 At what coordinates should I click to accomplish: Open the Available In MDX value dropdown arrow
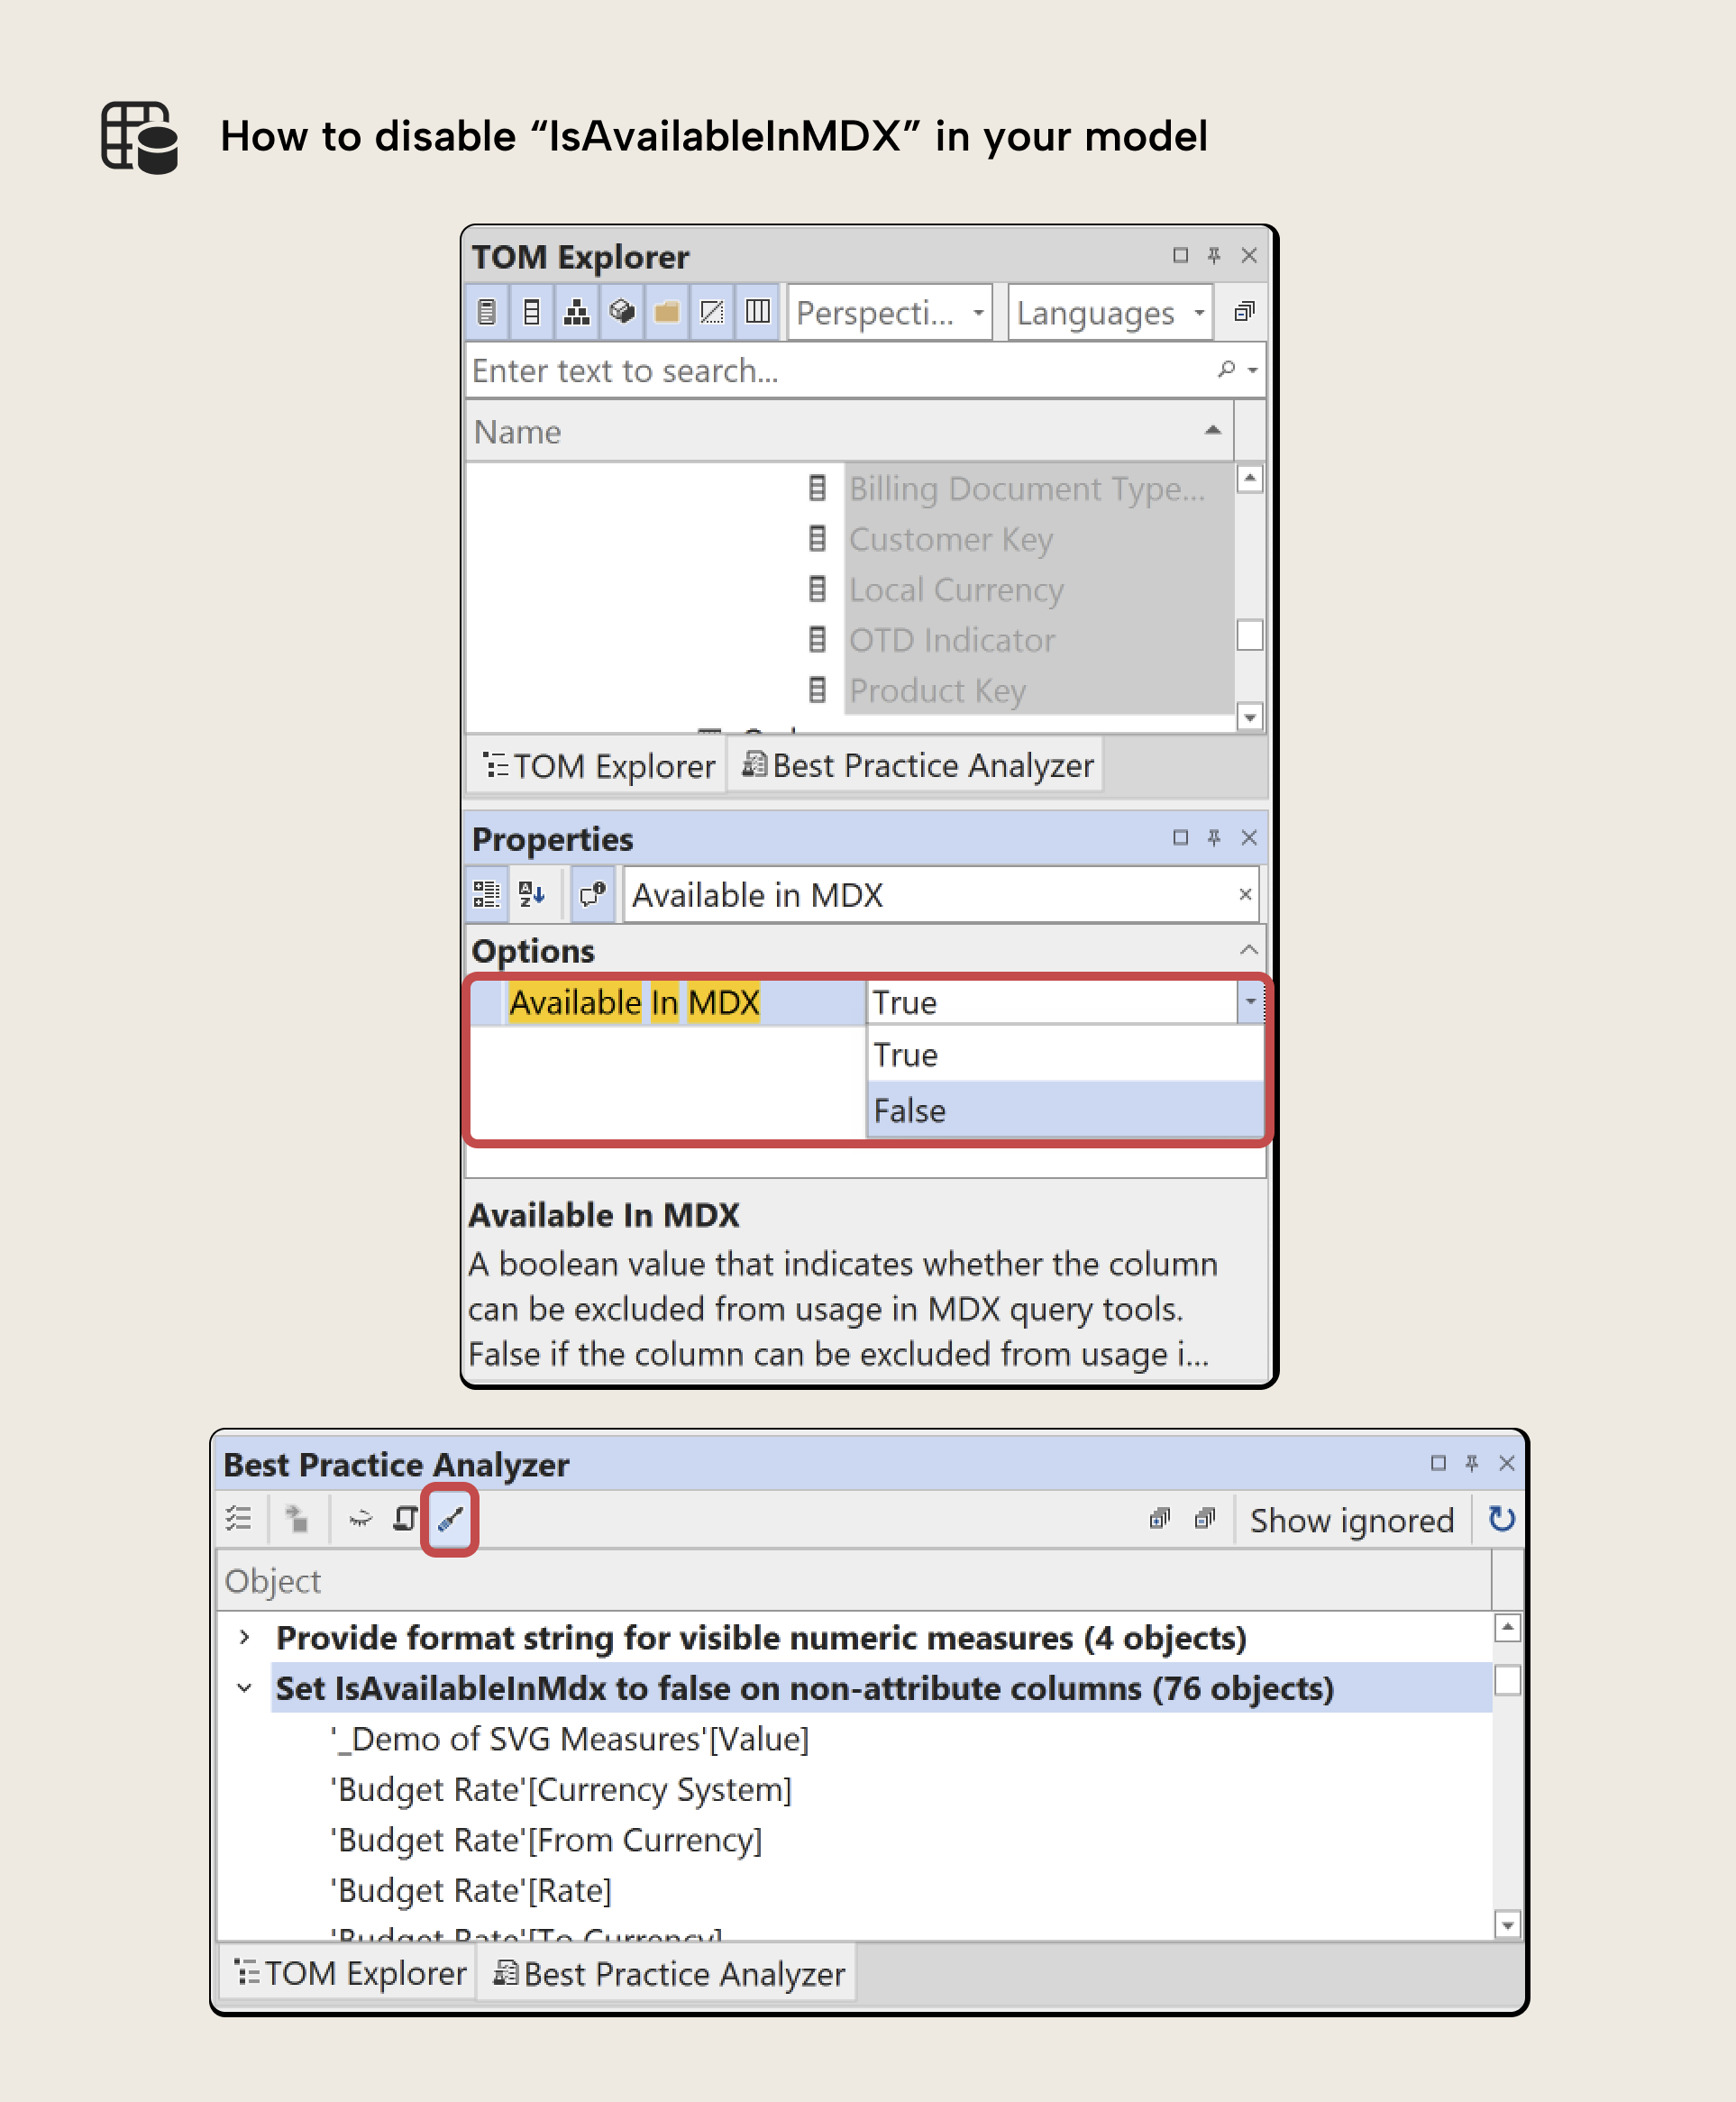(x=1250, y=1002)
